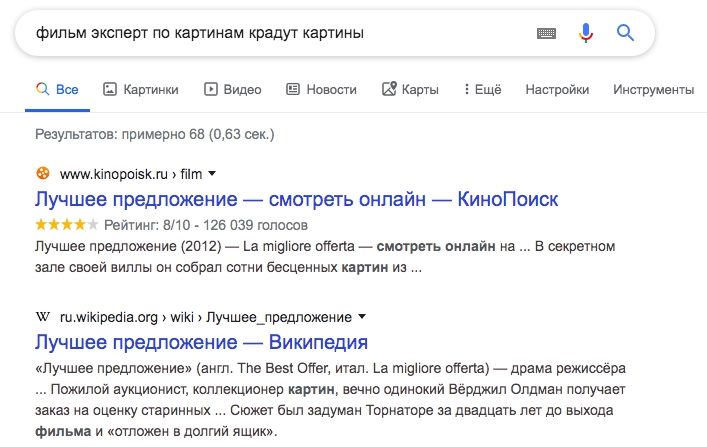The height and width of the screenshot is (447, 707).
Task: Click the Wikipedia W favicon
Action: [43, 317]
